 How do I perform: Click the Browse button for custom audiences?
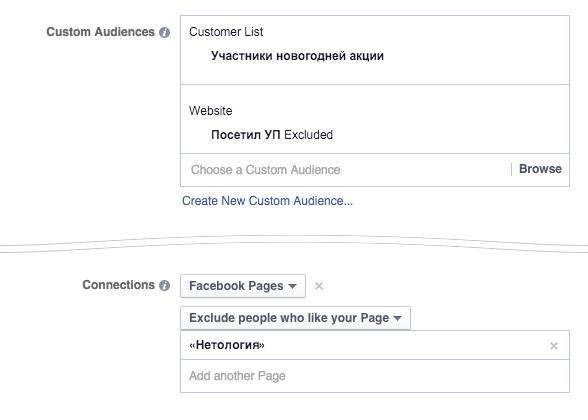[540, 169]
